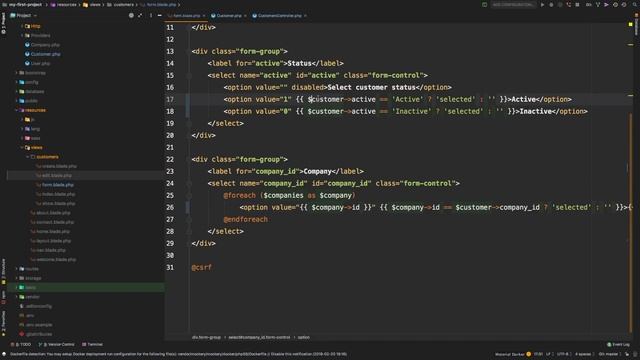Image resolution: width=640 pixels, height=360 pixels.
Task: Open welcome.blade.php in project tree
Action: [56, 260]
